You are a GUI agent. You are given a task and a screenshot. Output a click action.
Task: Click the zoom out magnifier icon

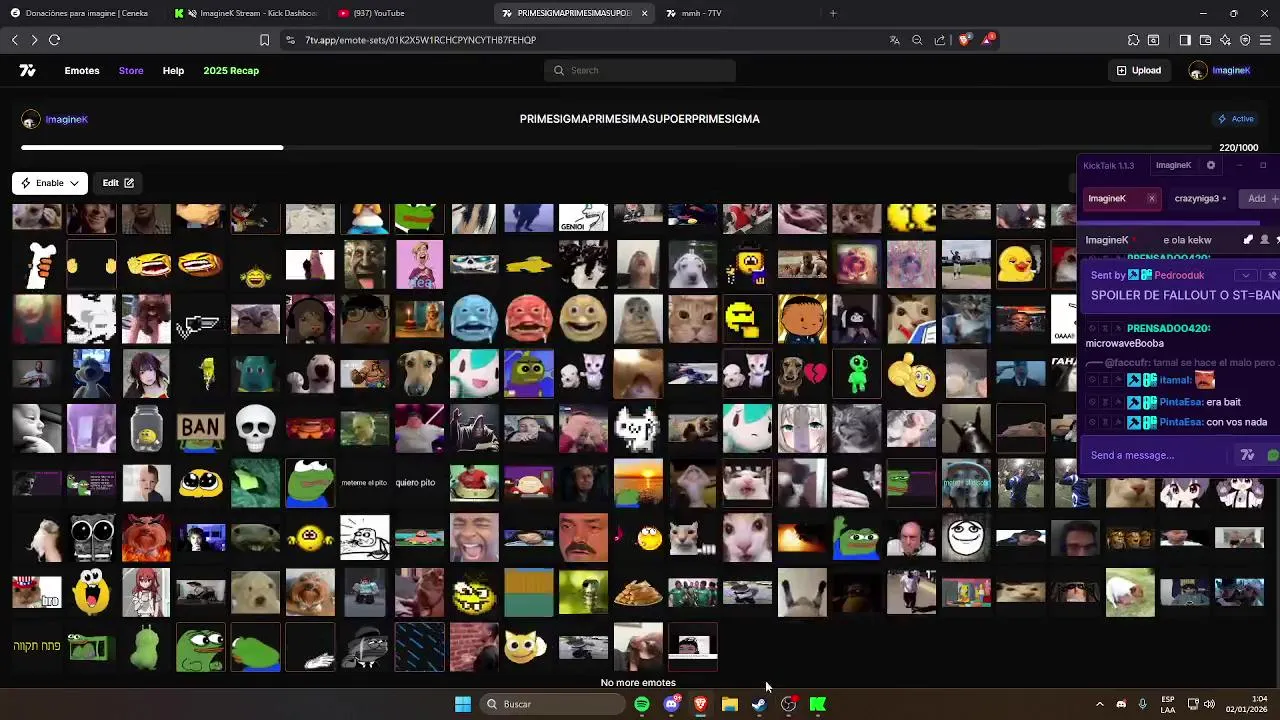[917, 40]
